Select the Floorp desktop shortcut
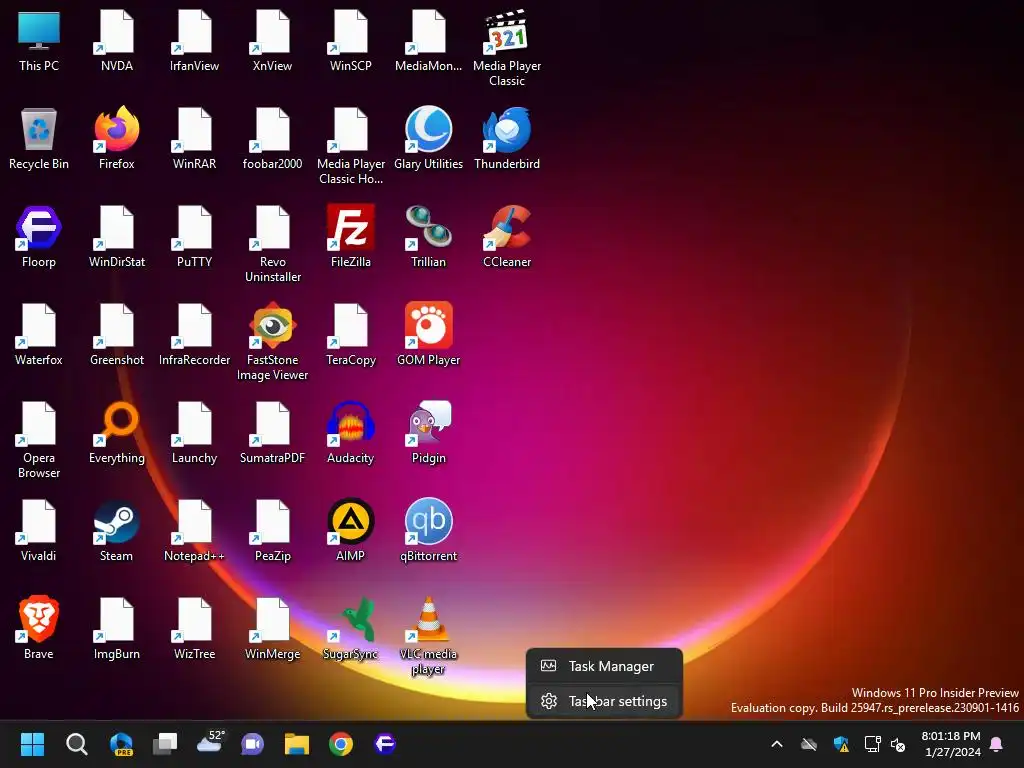1024x768 pixels. [x=39, y=236]
